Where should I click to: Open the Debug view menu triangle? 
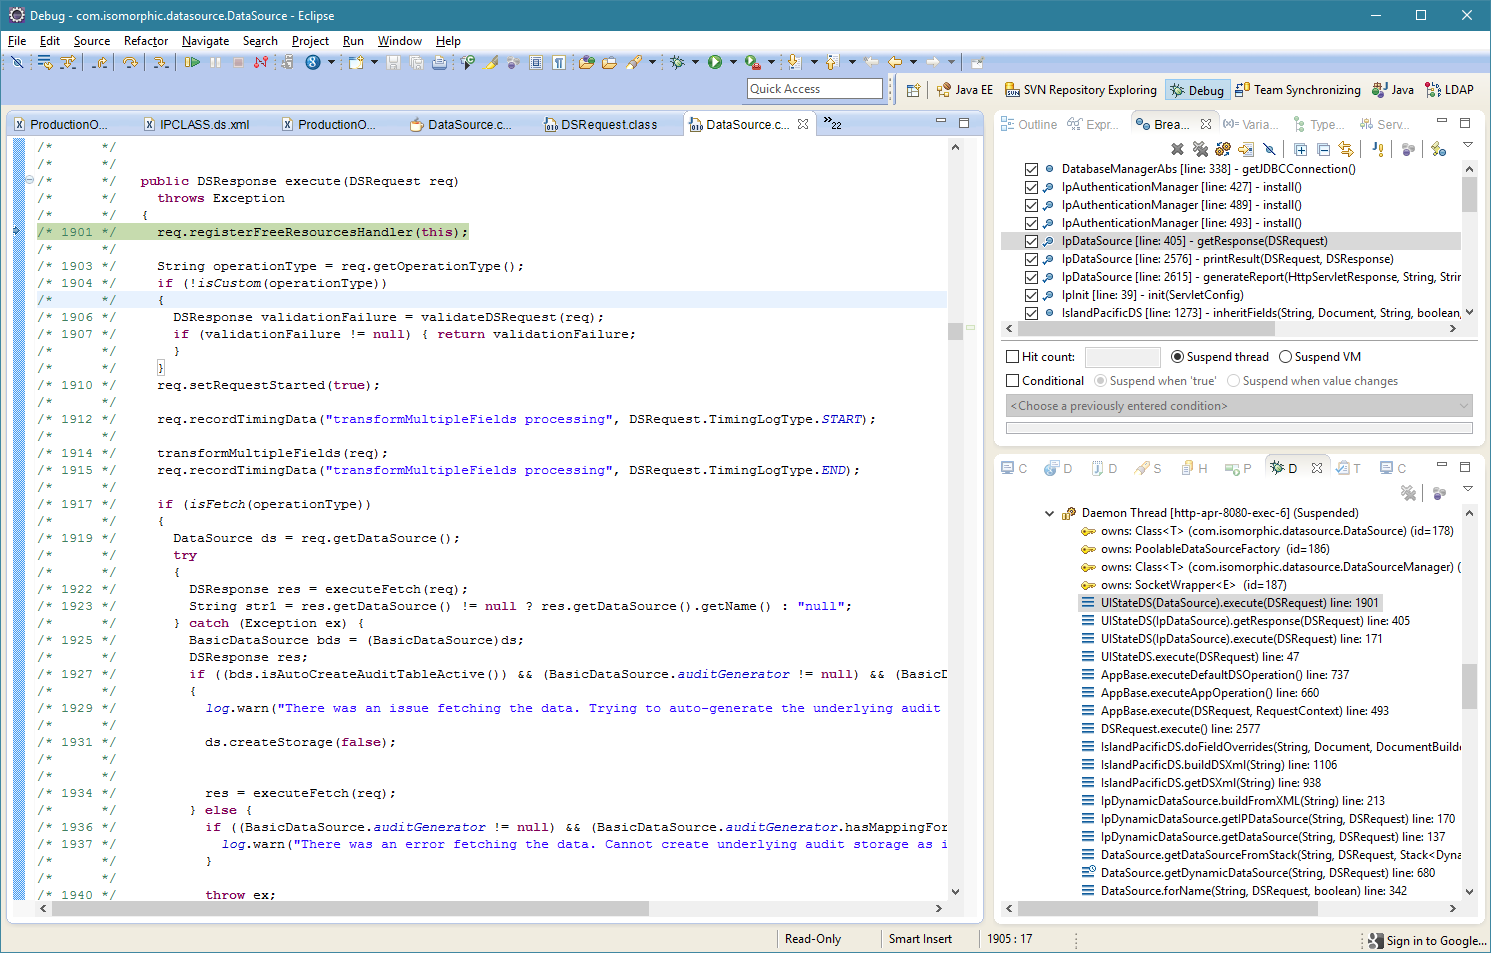[1468, 489]
